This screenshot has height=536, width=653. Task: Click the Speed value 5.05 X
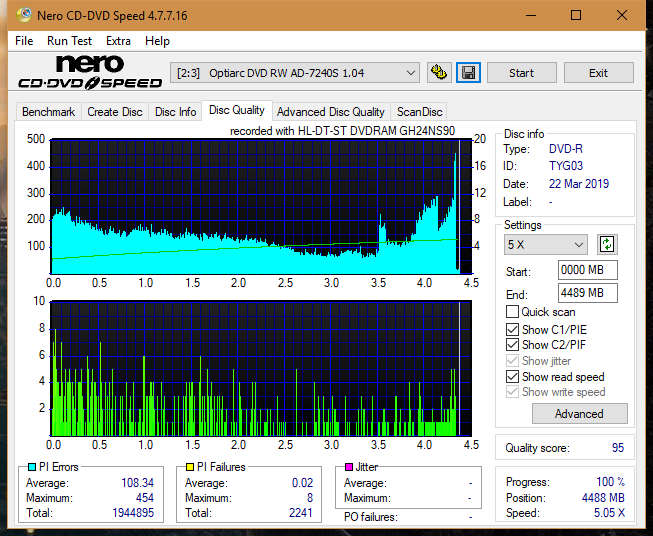[x=609, y=513]
